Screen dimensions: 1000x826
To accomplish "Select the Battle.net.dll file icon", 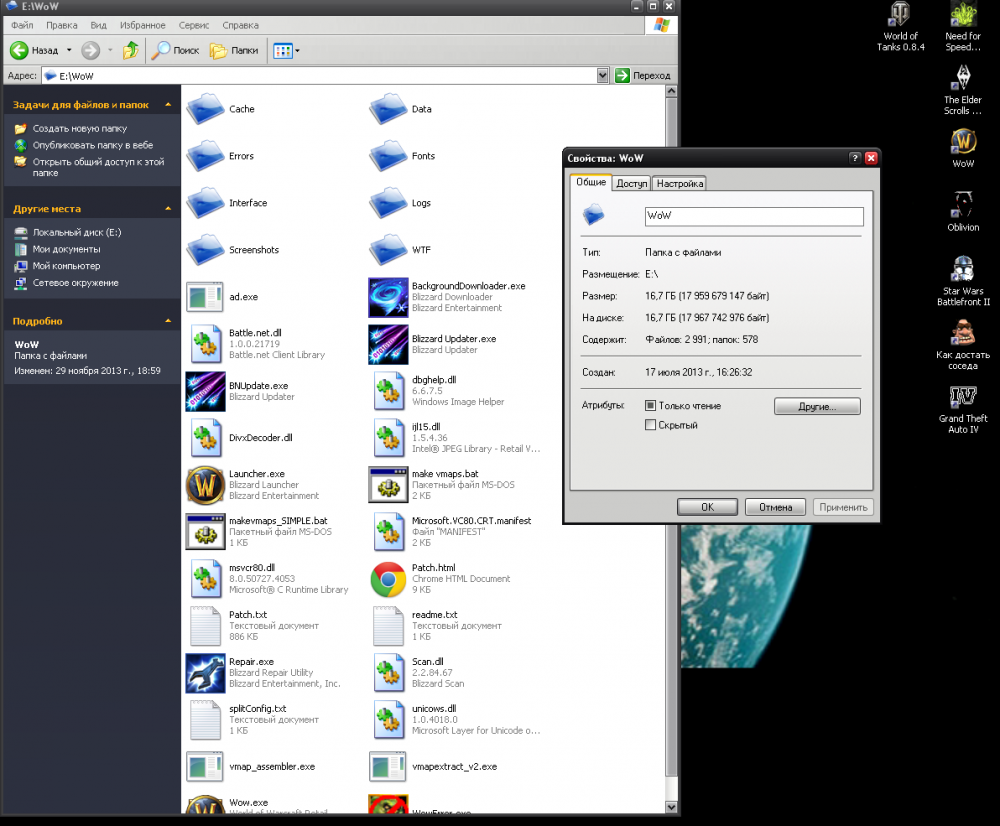I will tap(205, 344).
